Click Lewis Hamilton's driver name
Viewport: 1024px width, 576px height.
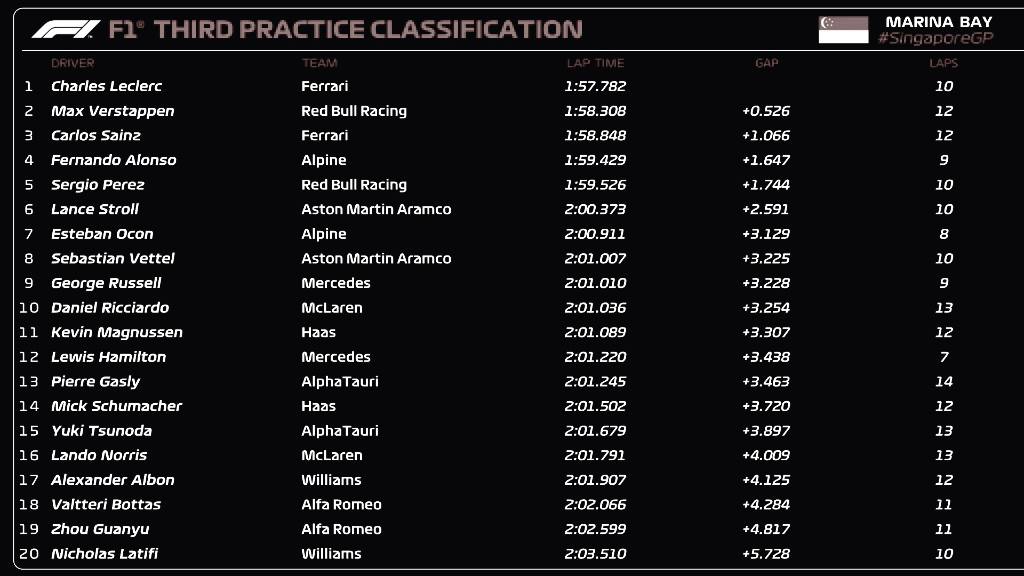[x=108, y=357]
